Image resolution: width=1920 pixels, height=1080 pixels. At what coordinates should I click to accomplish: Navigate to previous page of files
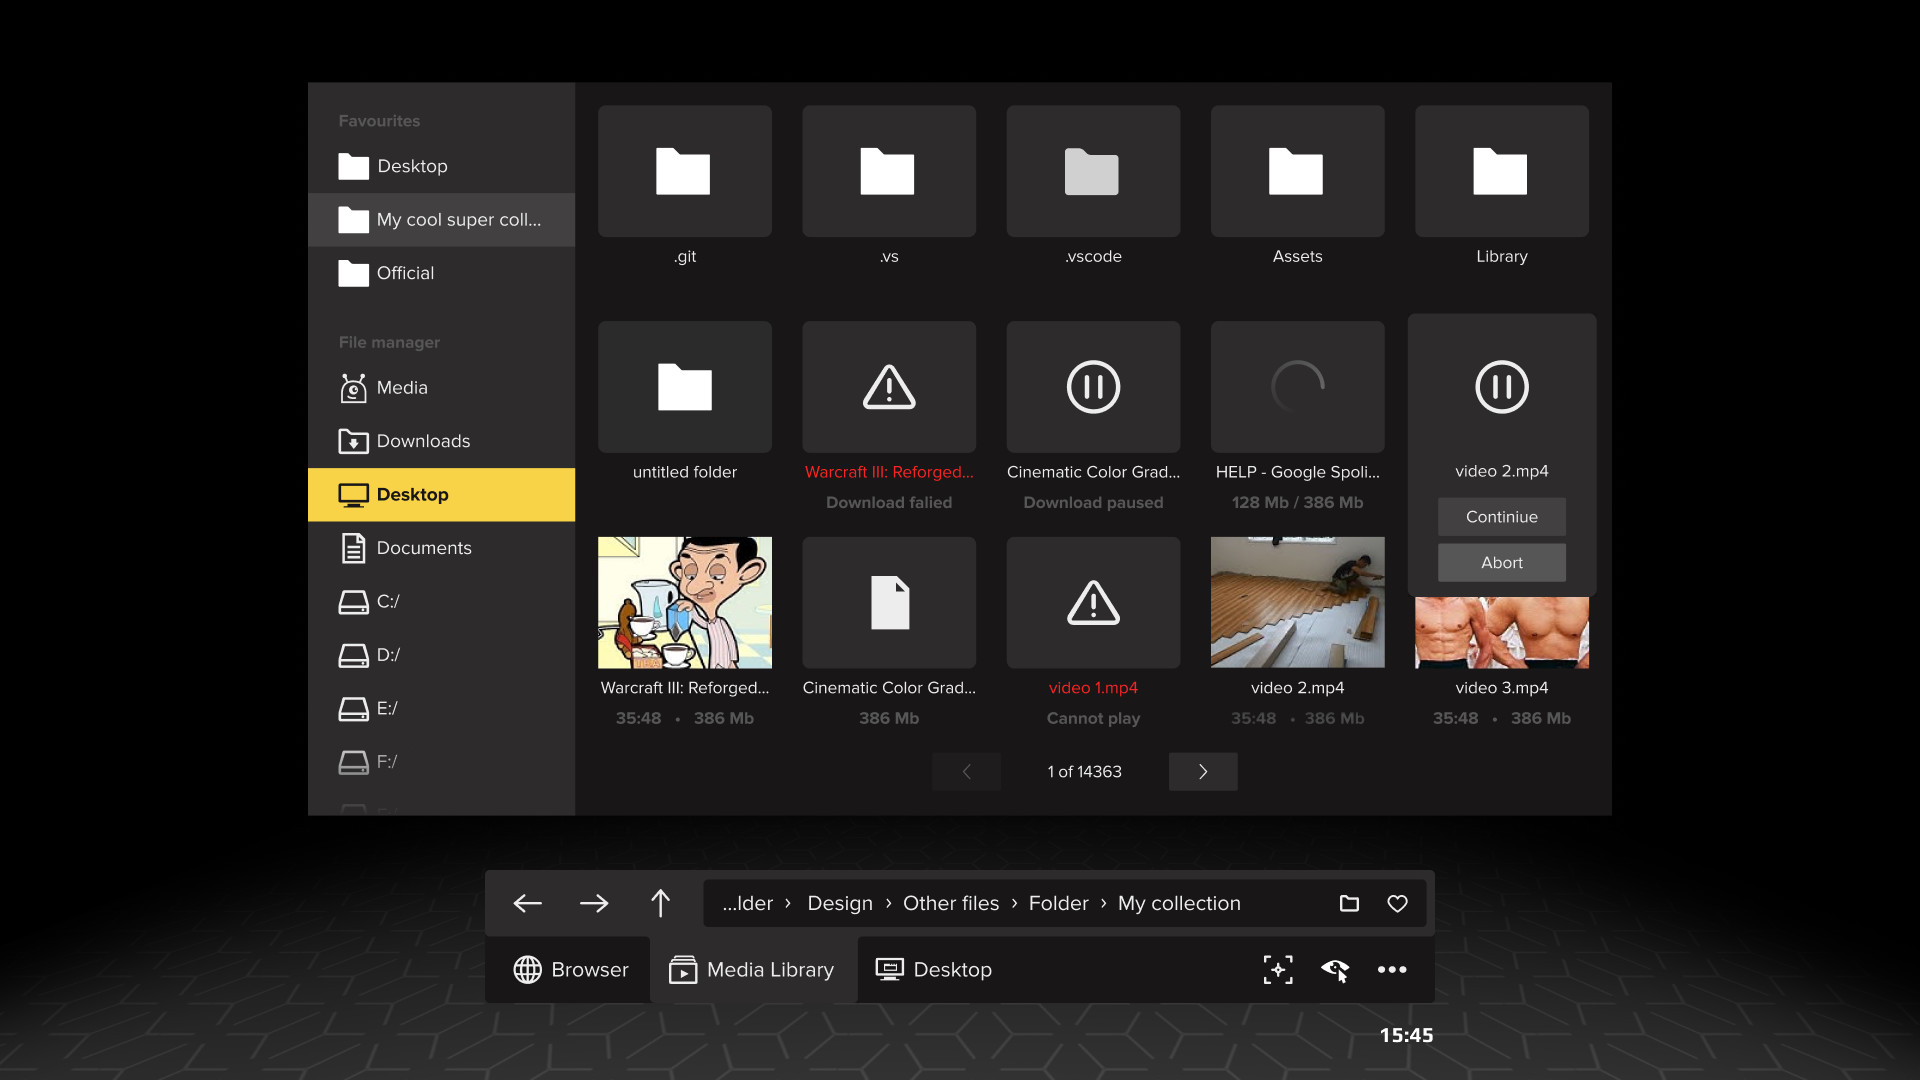[967, 771]
